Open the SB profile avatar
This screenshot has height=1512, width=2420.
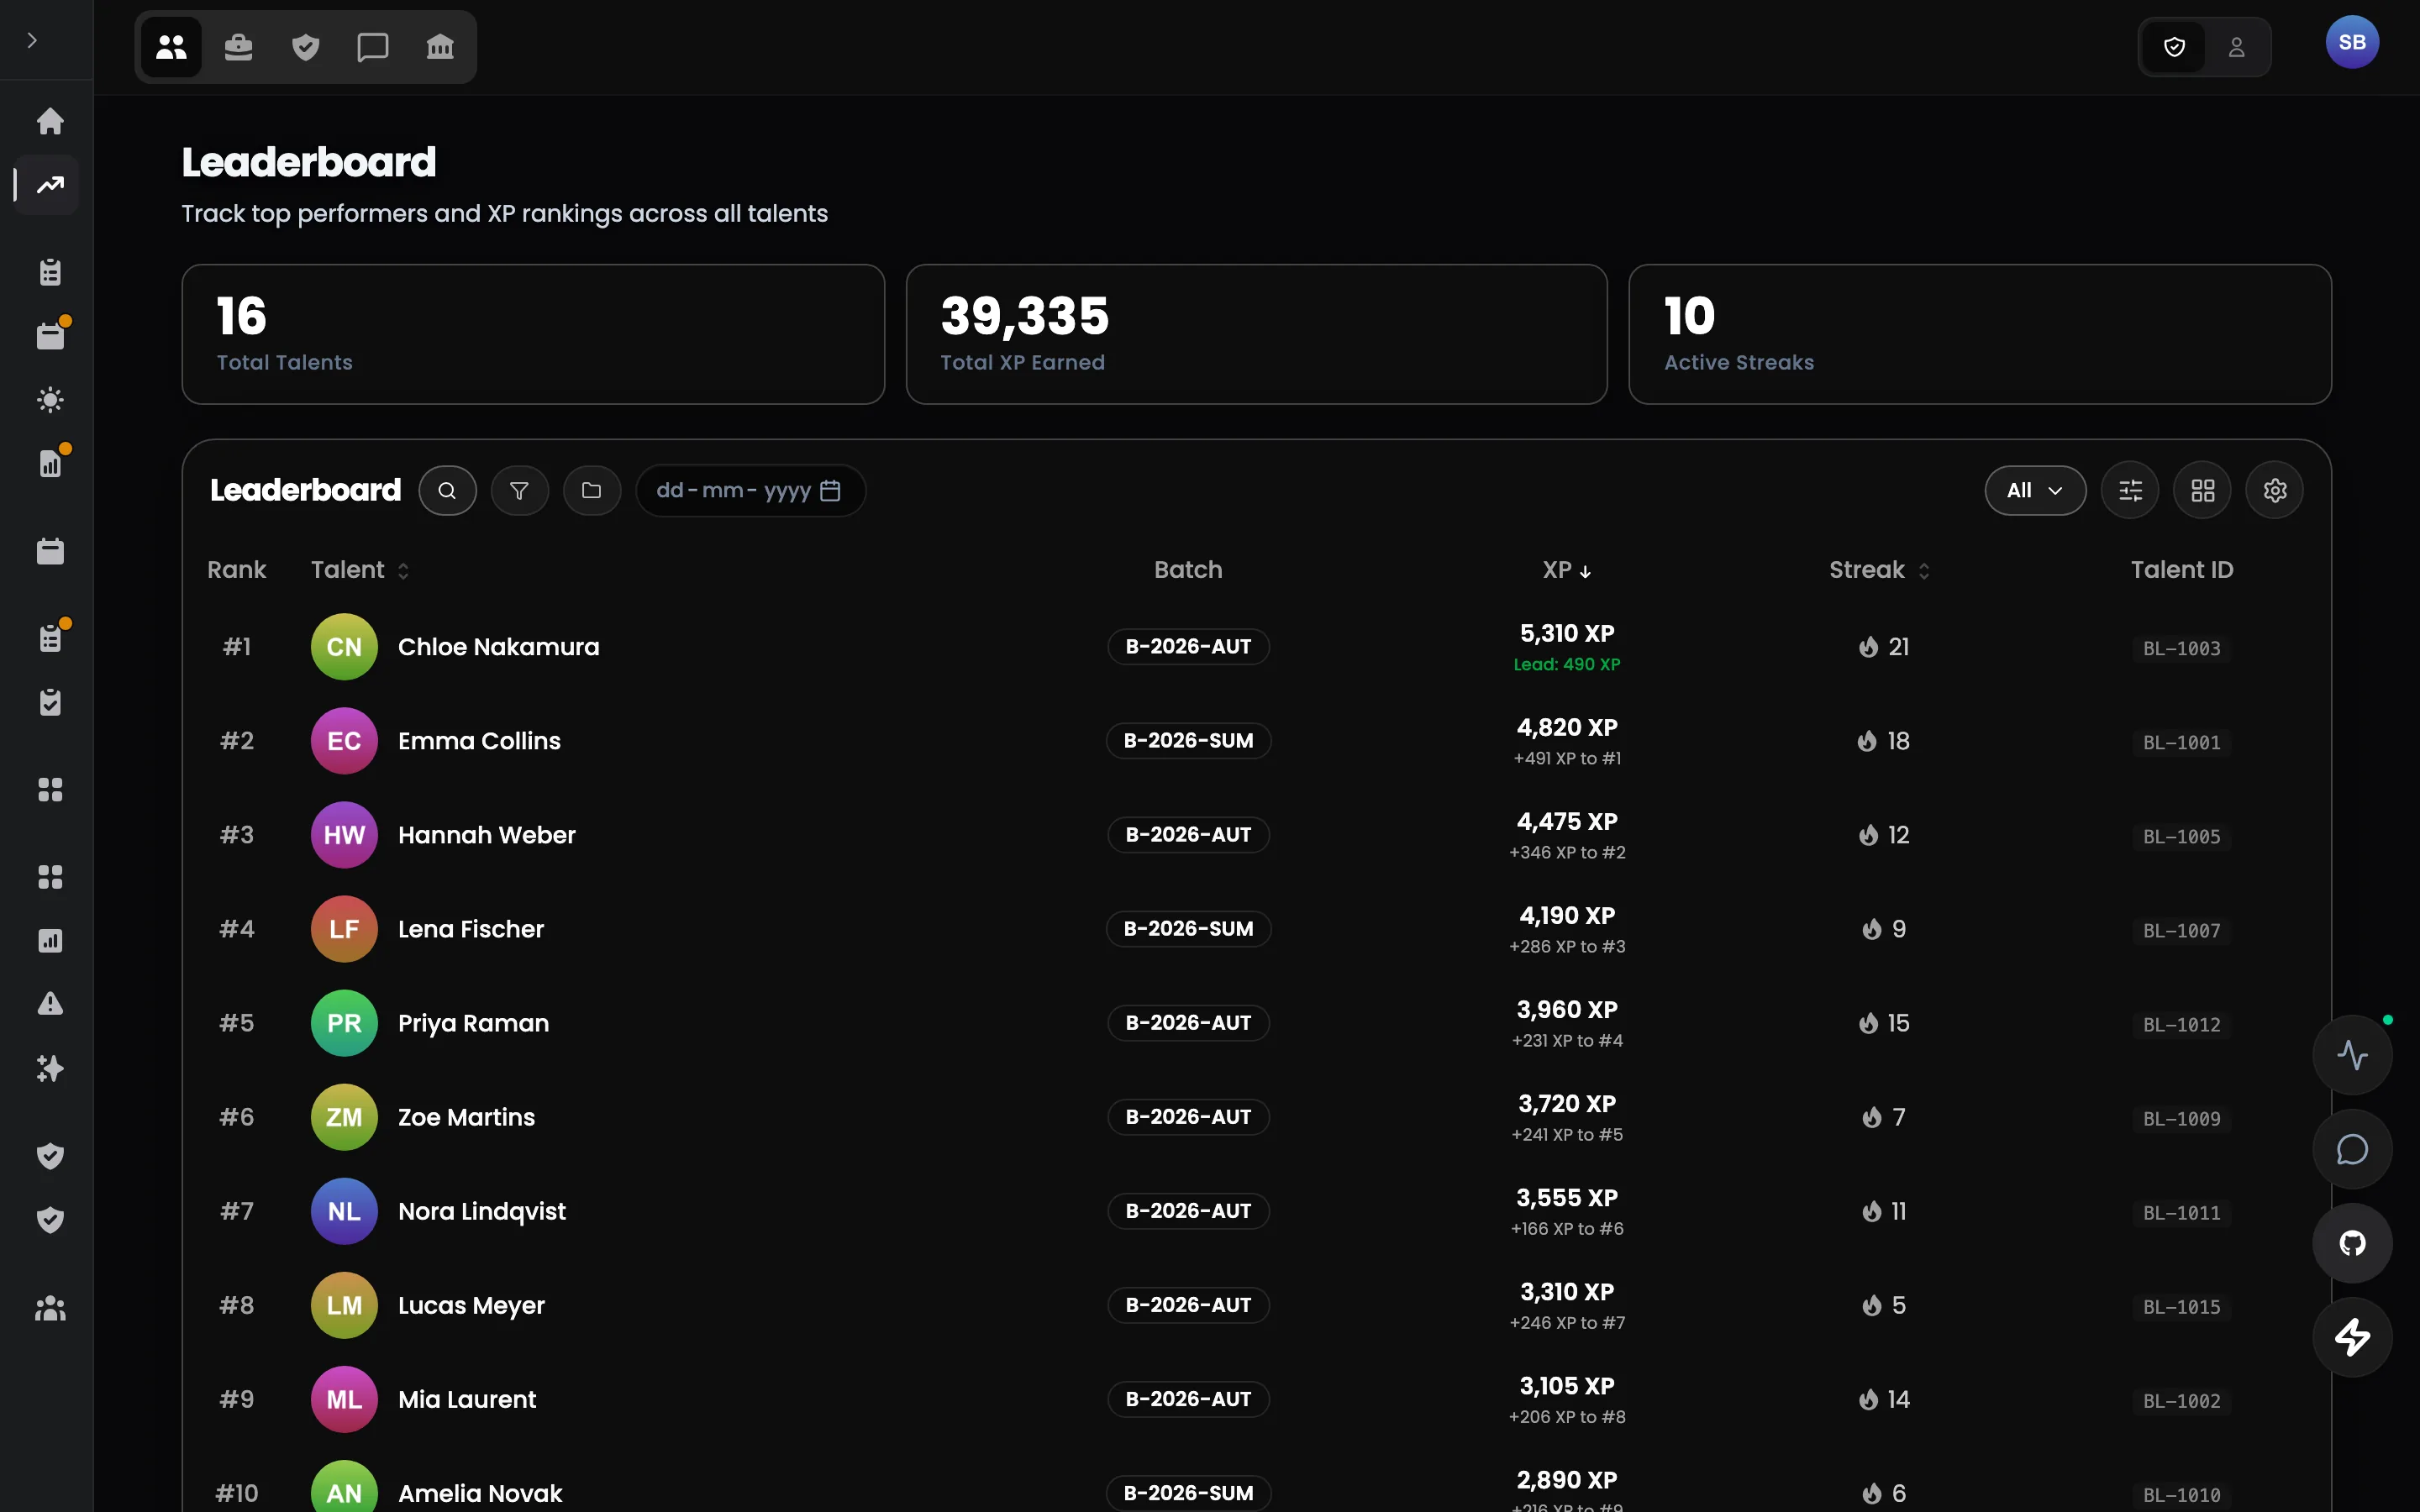point(2352,43)
